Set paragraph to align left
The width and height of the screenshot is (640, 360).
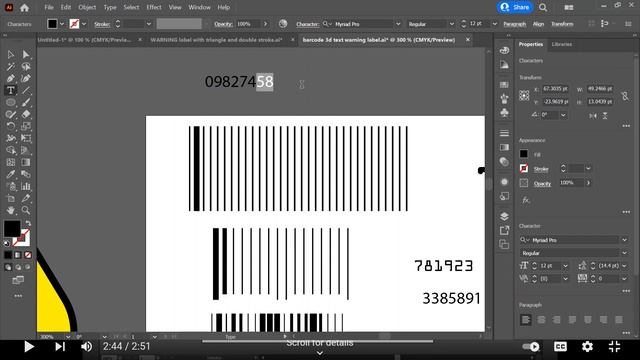click(x=526, y=320)
